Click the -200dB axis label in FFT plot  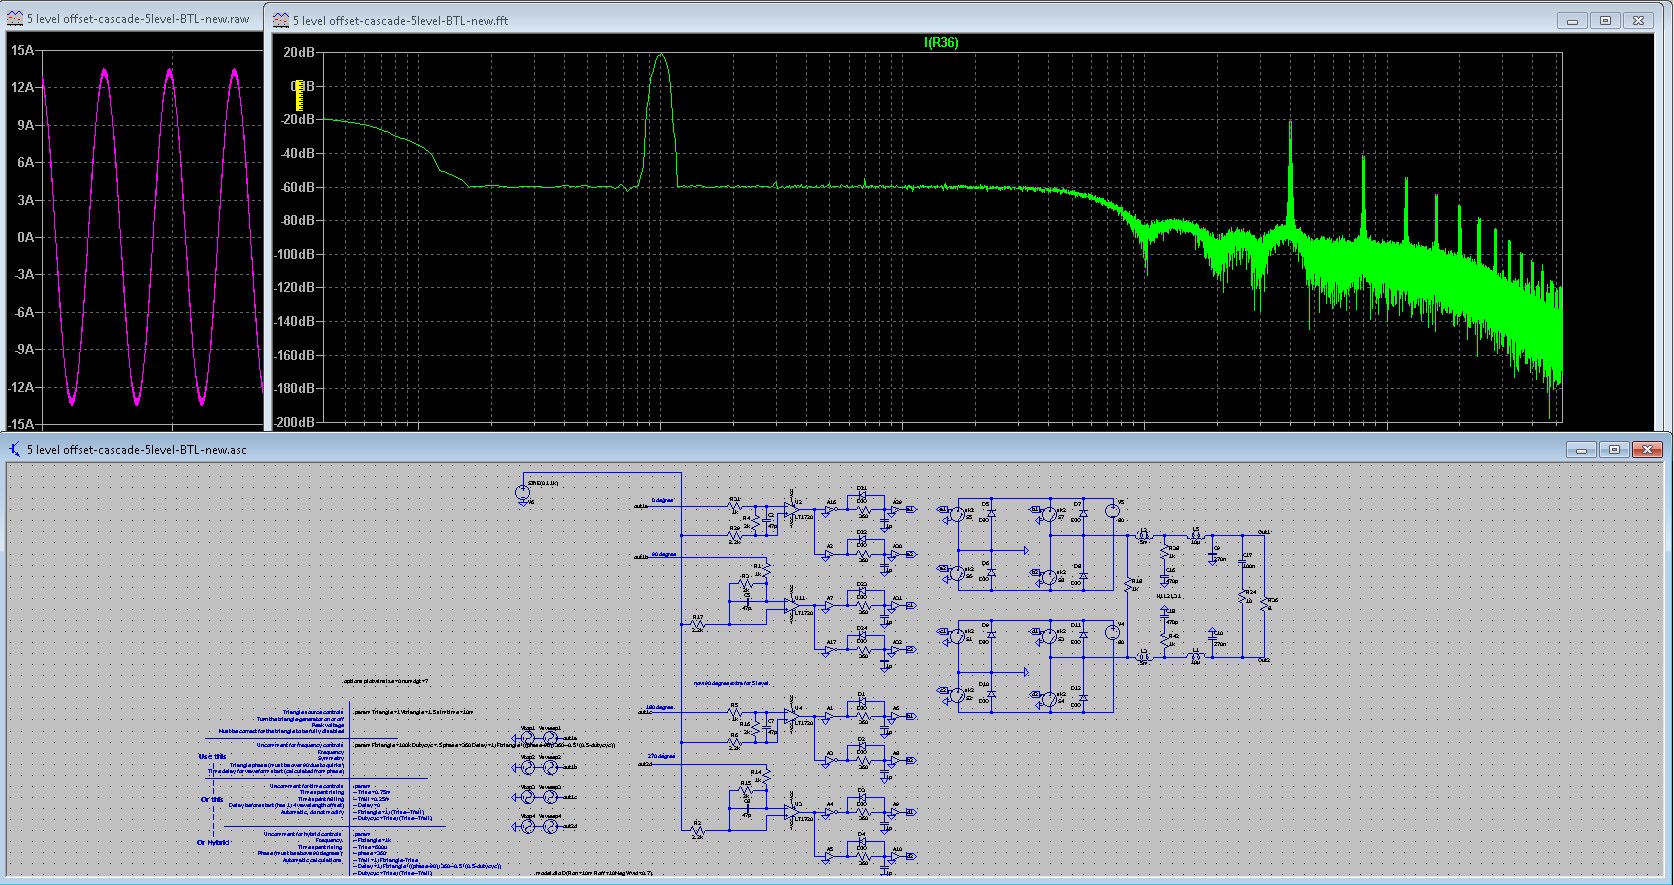point(294,422)
